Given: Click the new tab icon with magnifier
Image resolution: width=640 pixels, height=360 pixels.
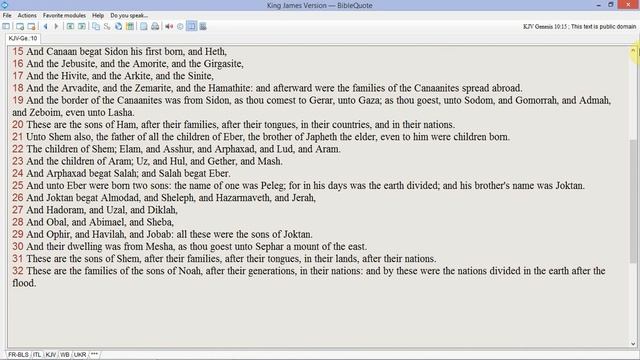Looking at the screenshot, I should (x=19, y=27).
